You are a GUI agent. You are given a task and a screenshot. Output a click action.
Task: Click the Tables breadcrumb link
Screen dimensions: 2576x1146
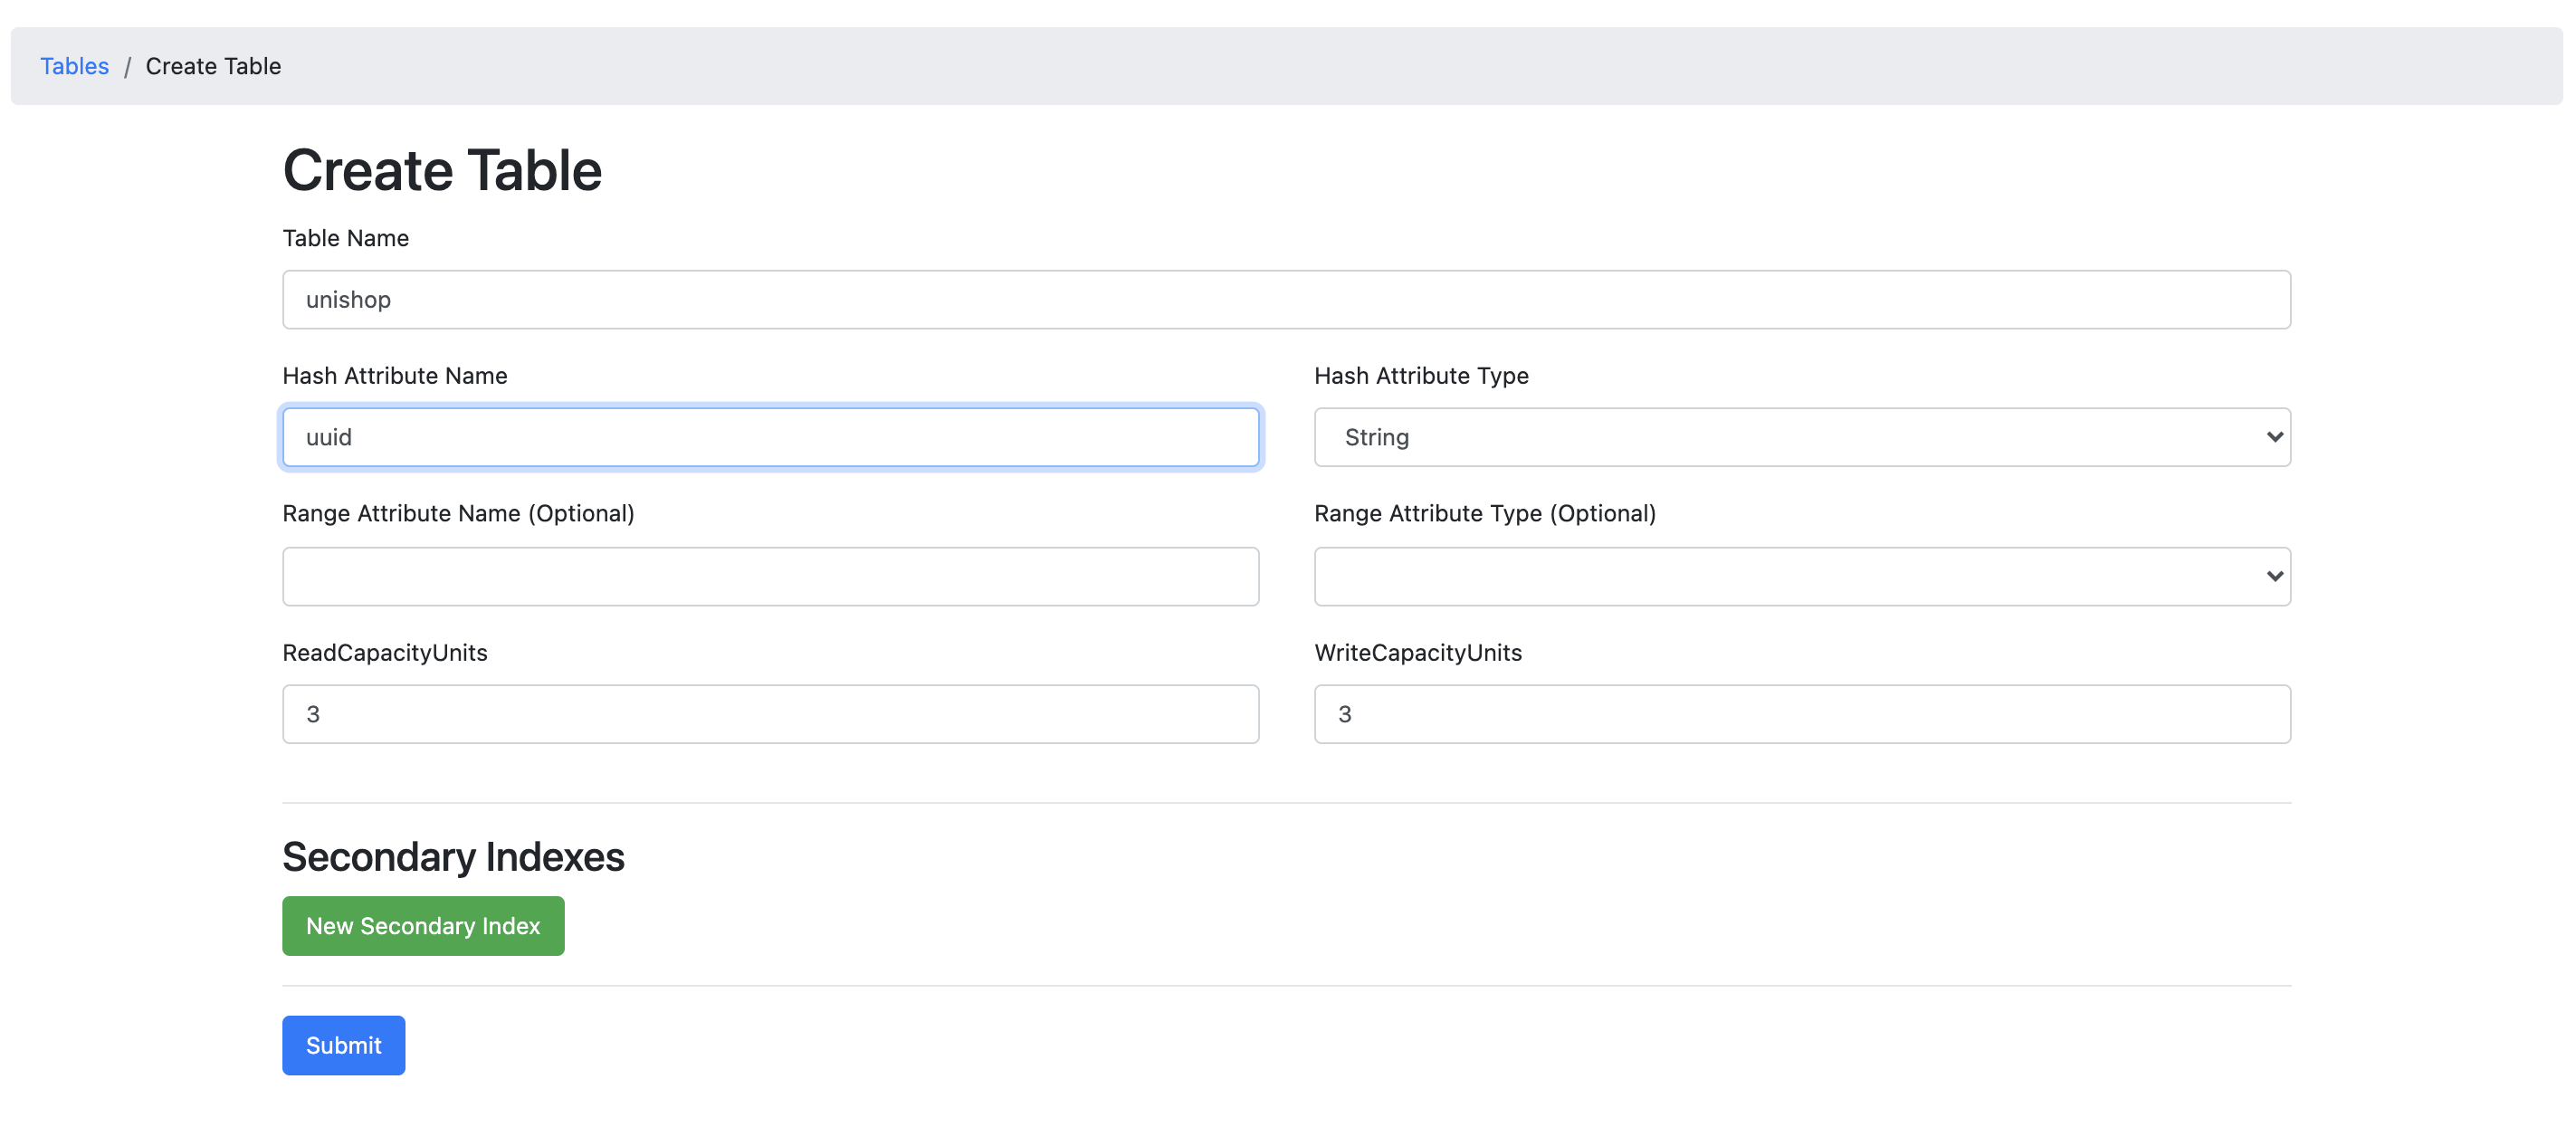click(x=74, y=66)
